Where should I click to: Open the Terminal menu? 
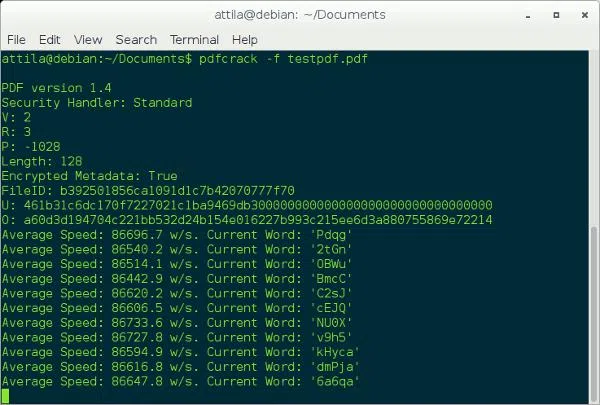point(194,39)
